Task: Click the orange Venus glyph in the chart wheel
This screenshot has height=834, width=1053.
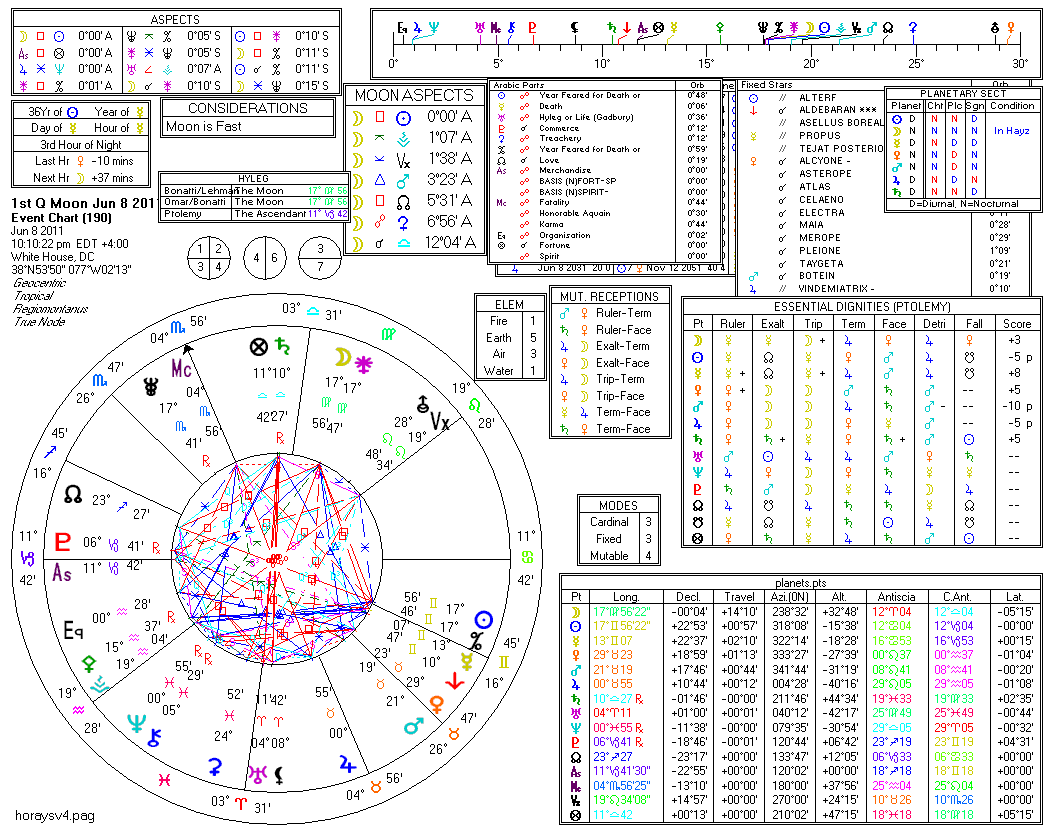Action: coord(437,704)
